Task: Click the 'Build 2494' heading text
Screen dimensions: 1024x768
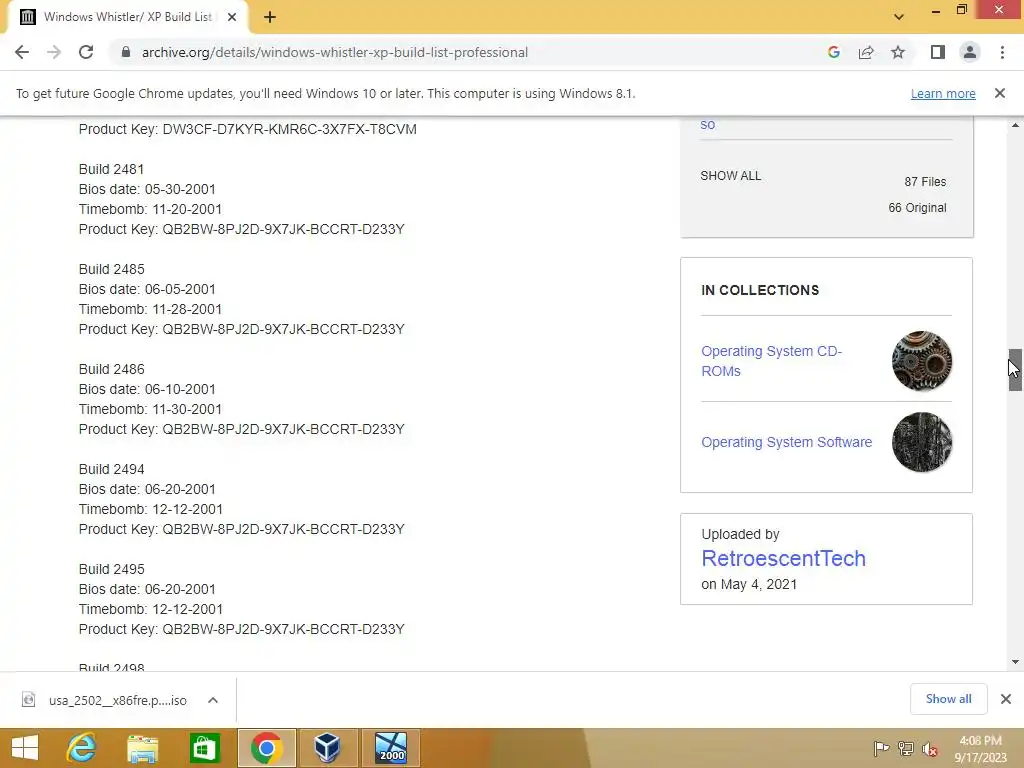Action: point(112,469)
